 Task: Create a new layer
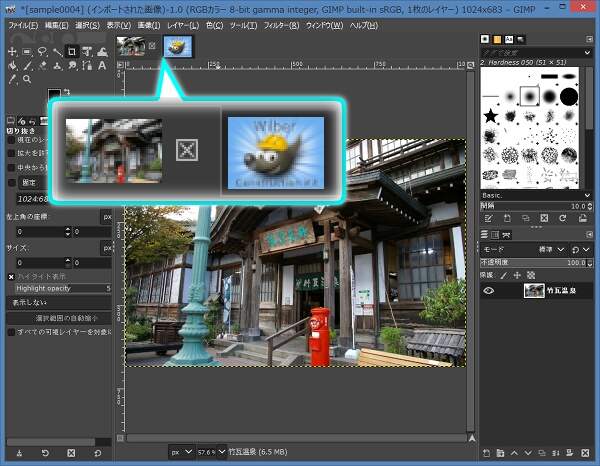486,453
